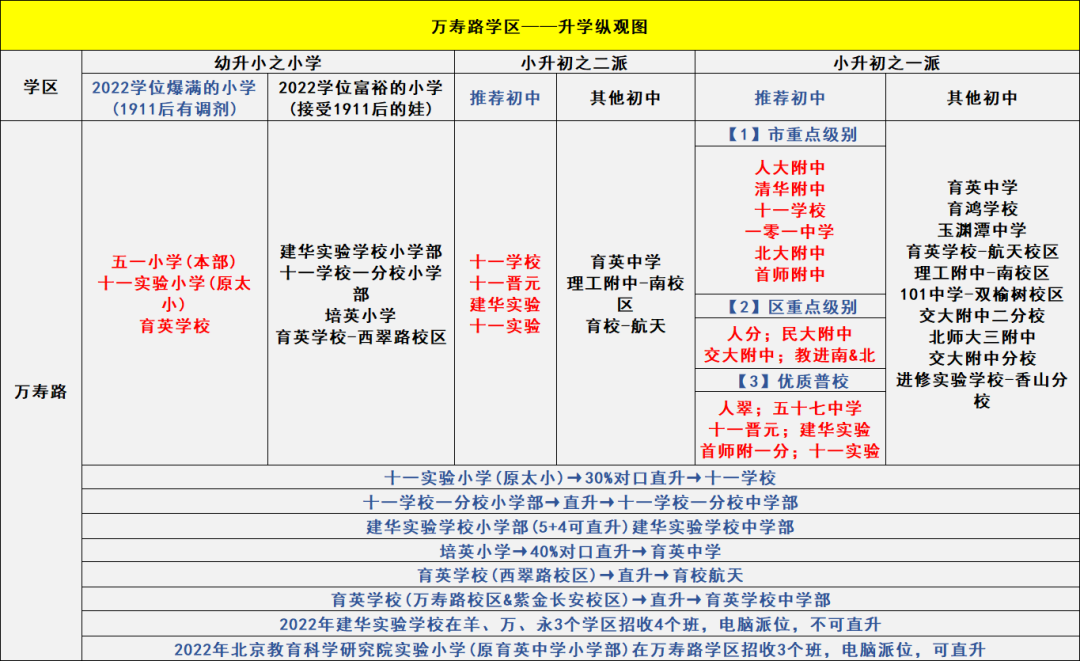Click the 交大附中分校 entry
This screenshot has height=661, width=1080.
[x=982, y=358]
